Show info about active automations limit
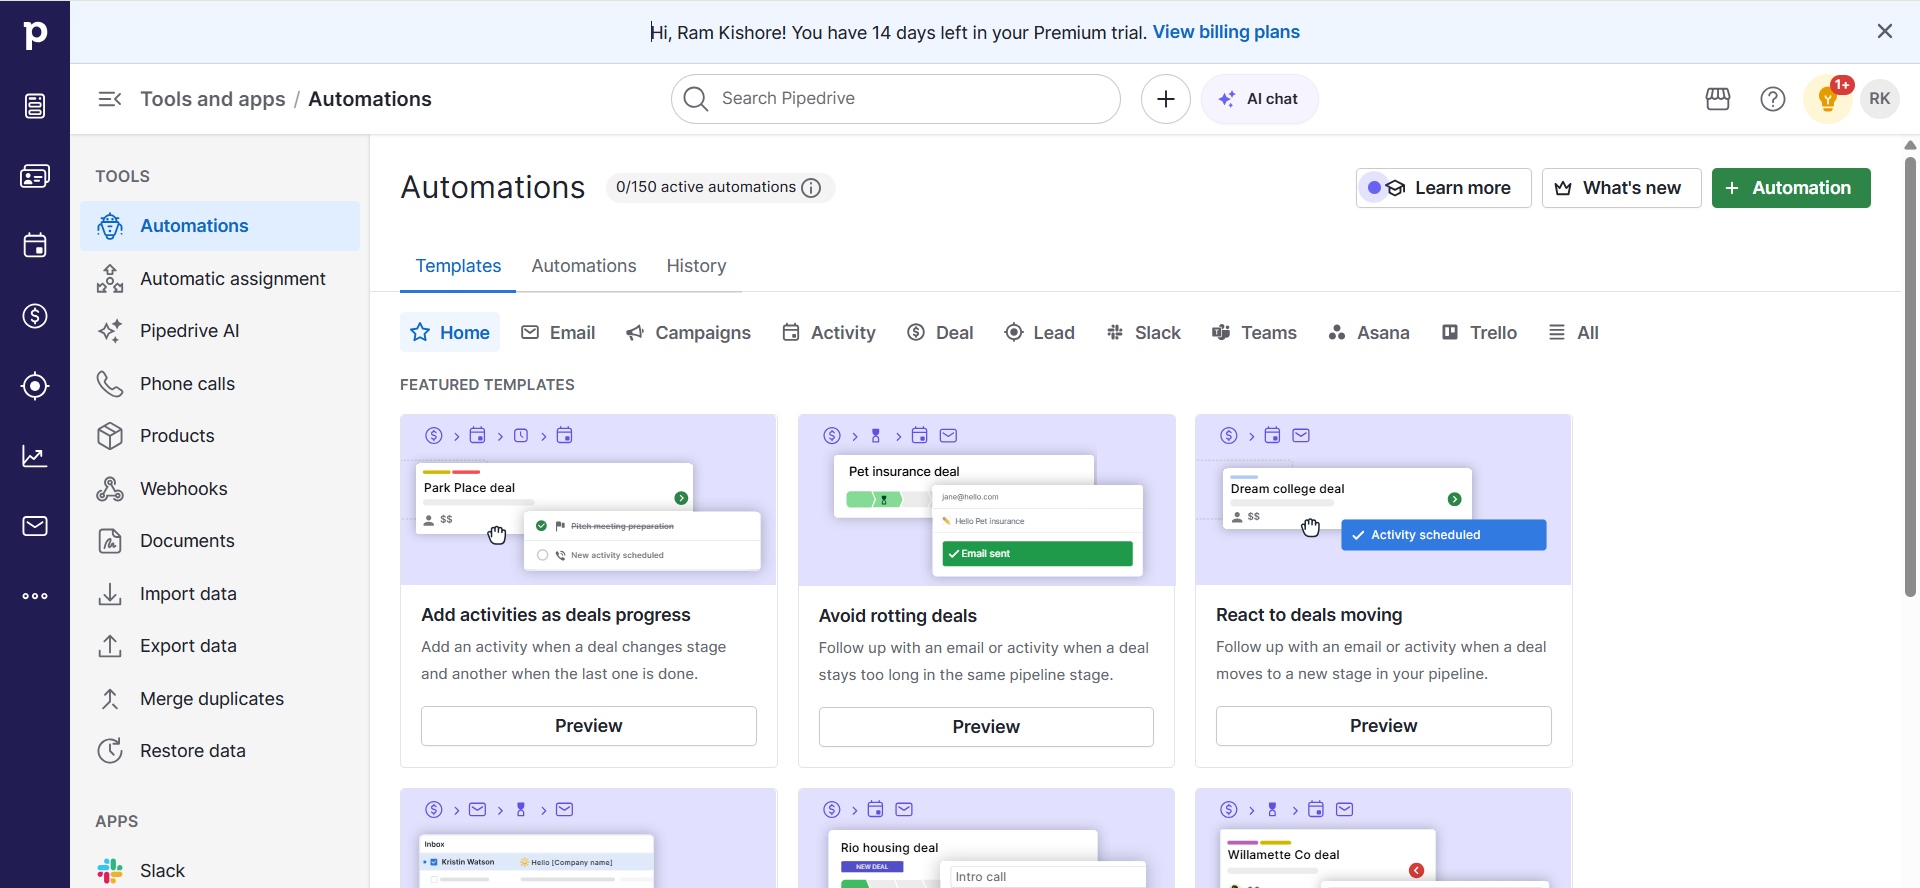The width and height of the screenshot is (1920, 888). (x=812, y=188)
